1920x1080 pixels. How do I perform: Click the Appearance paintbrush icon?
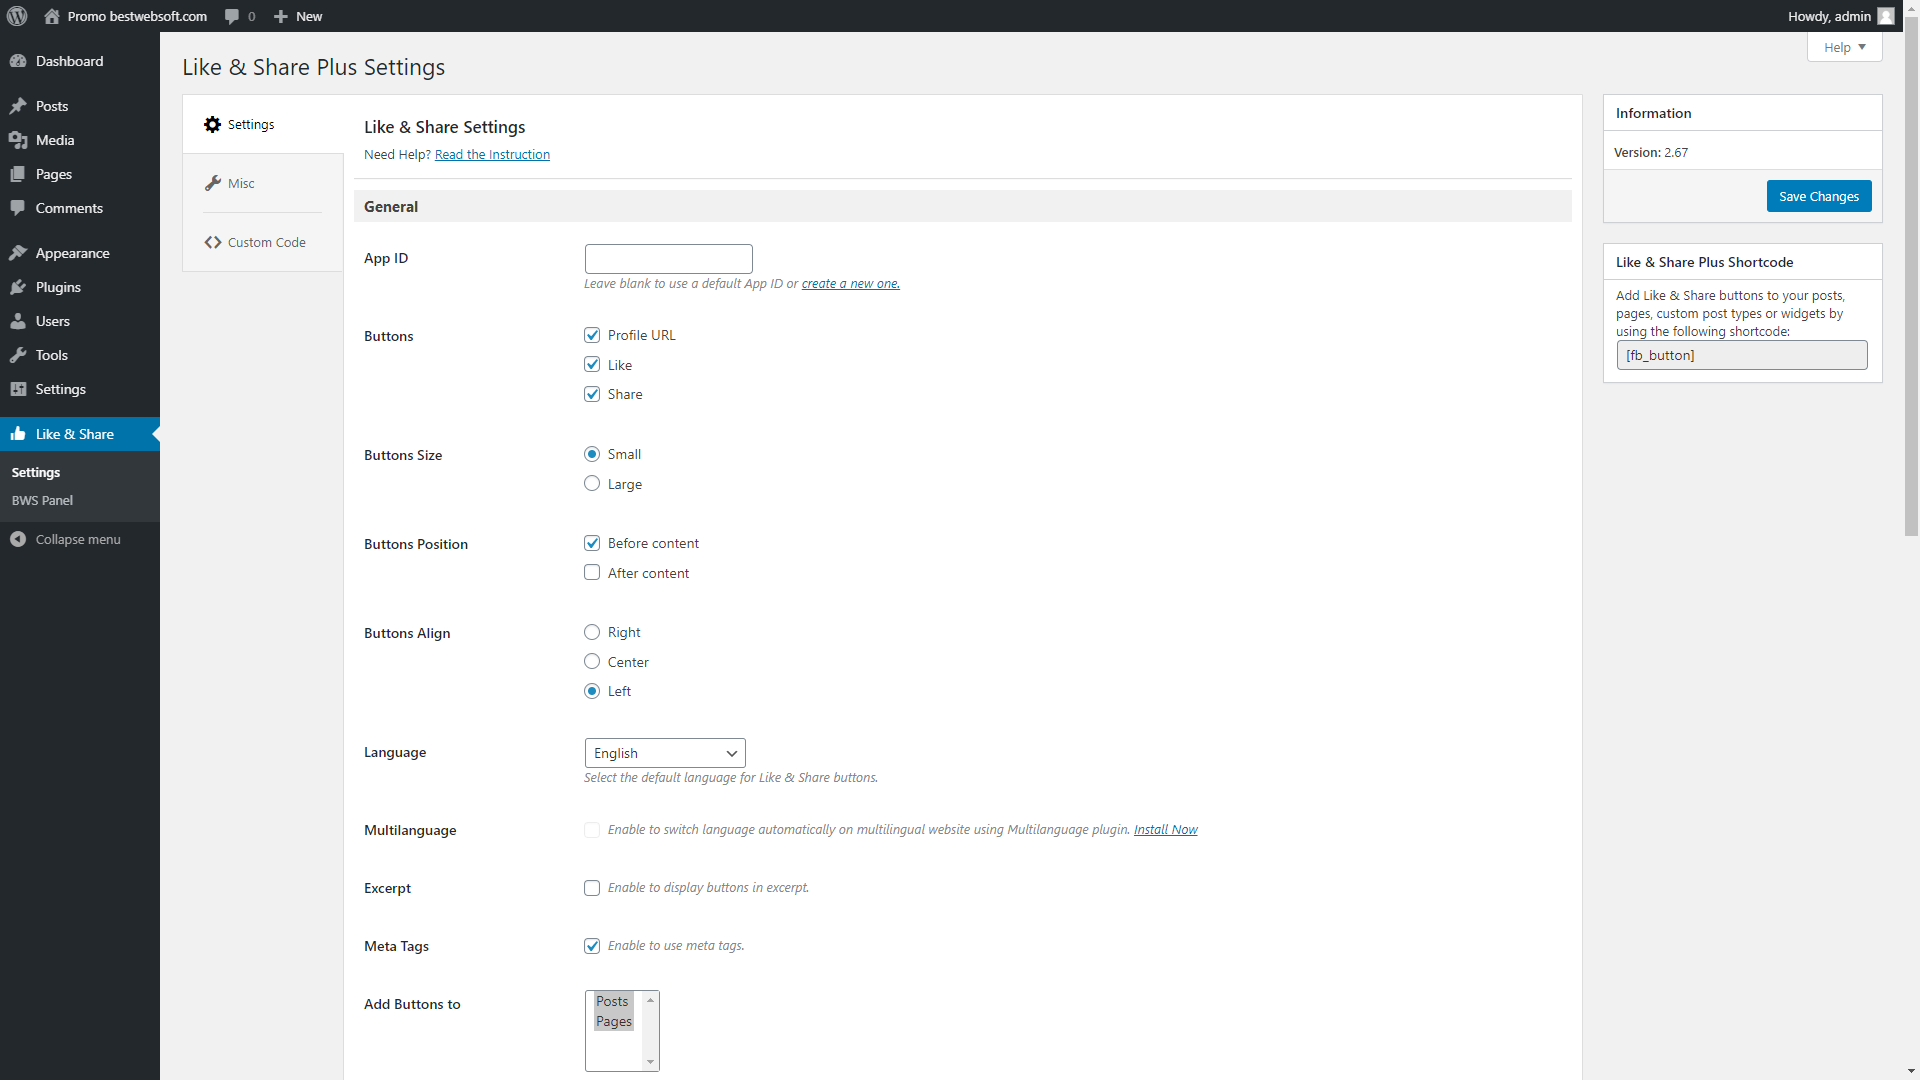click(18, 253)
